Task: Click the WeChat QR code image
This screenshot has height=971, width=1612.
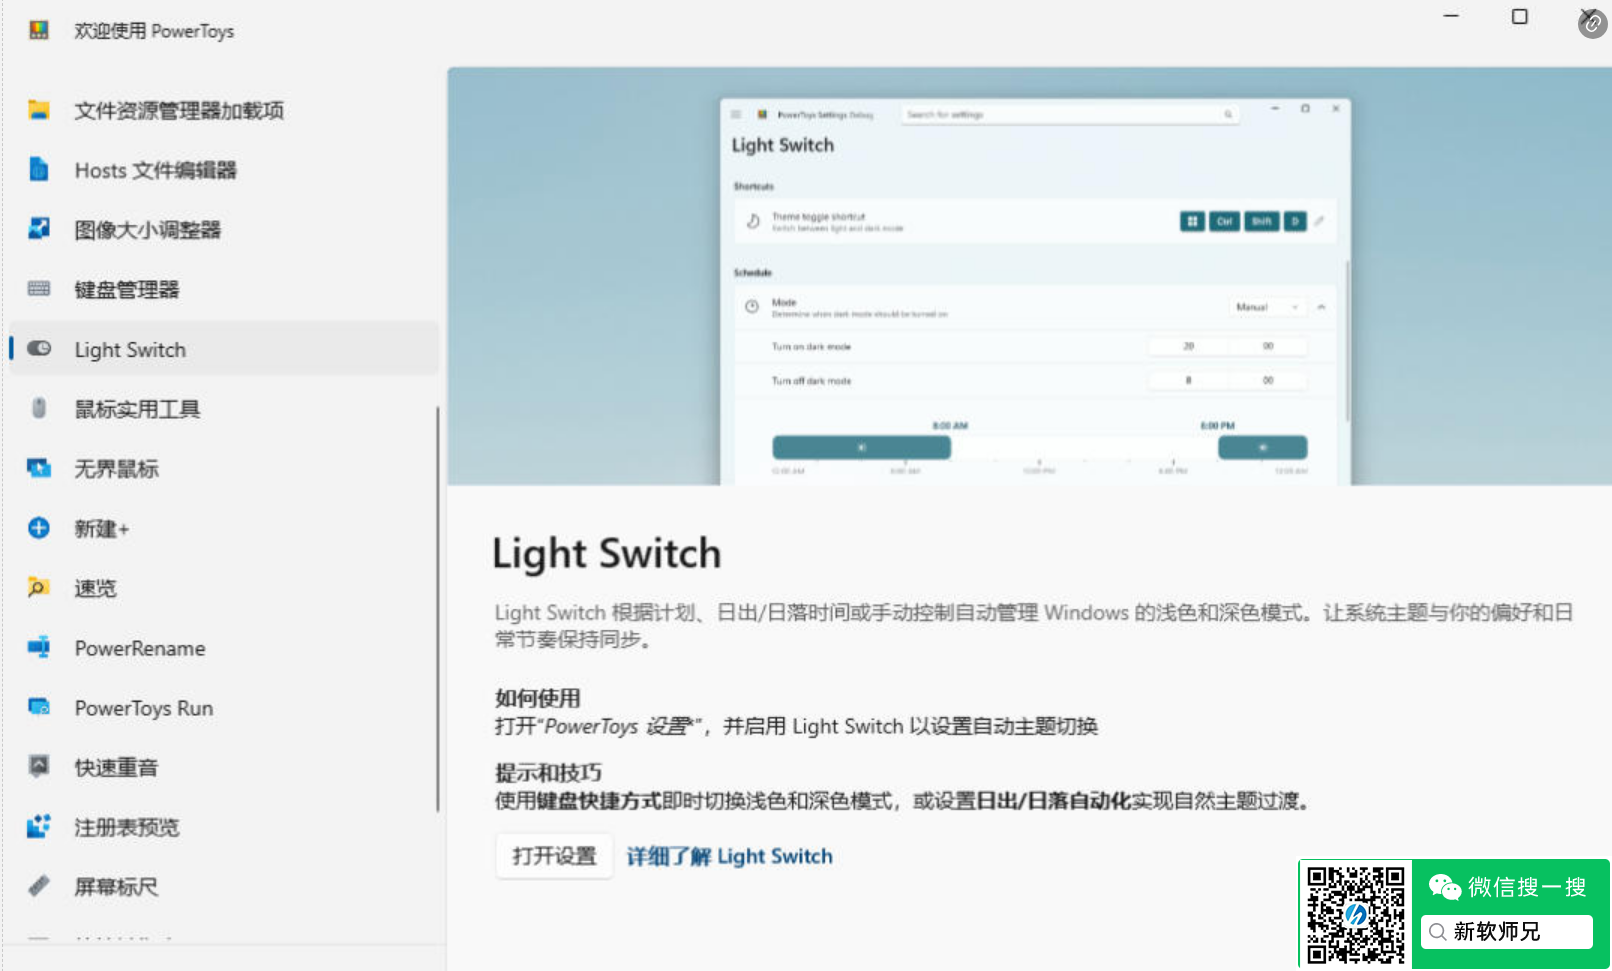Action: (x=1355, y=914)
